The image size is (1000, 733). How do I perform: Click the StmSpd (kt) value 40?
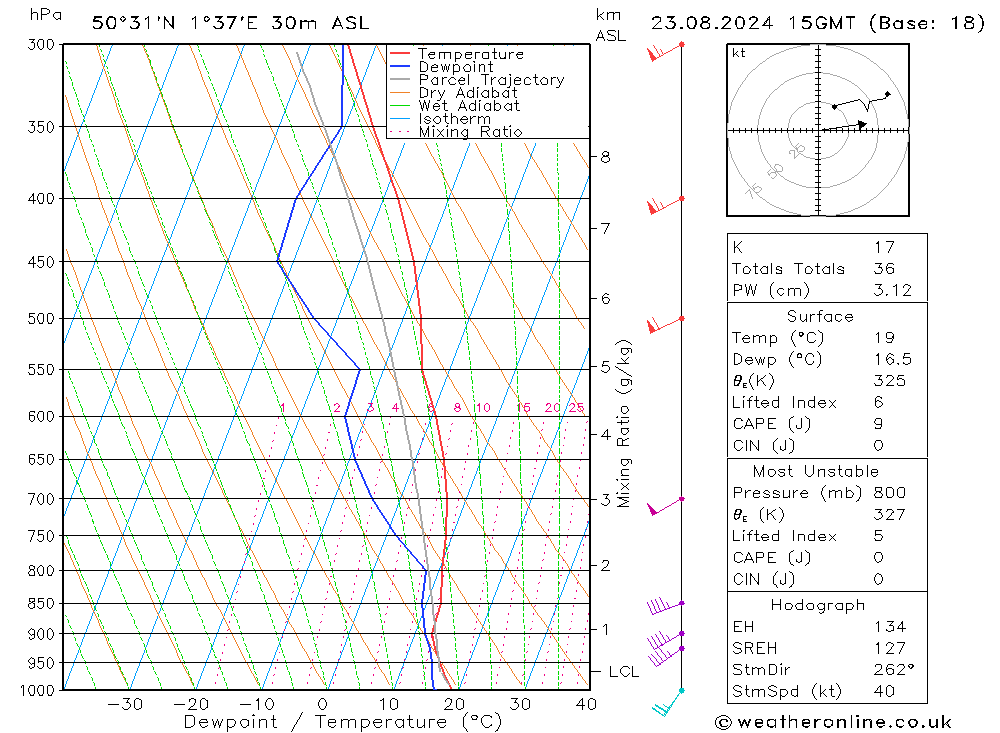pyautogui.click(x=884, y=691)
